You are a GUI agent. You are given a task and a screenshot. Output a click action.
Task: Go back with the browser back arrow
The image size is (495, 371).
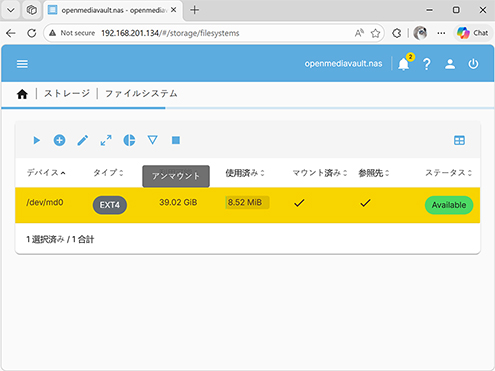coord(11,33)
